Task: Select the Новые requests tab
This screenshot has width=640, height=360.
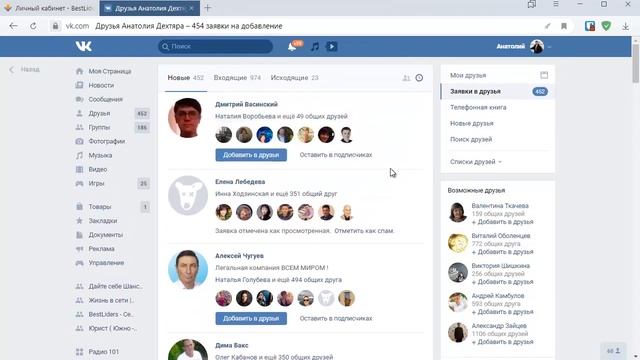Action: click(185, 78)
